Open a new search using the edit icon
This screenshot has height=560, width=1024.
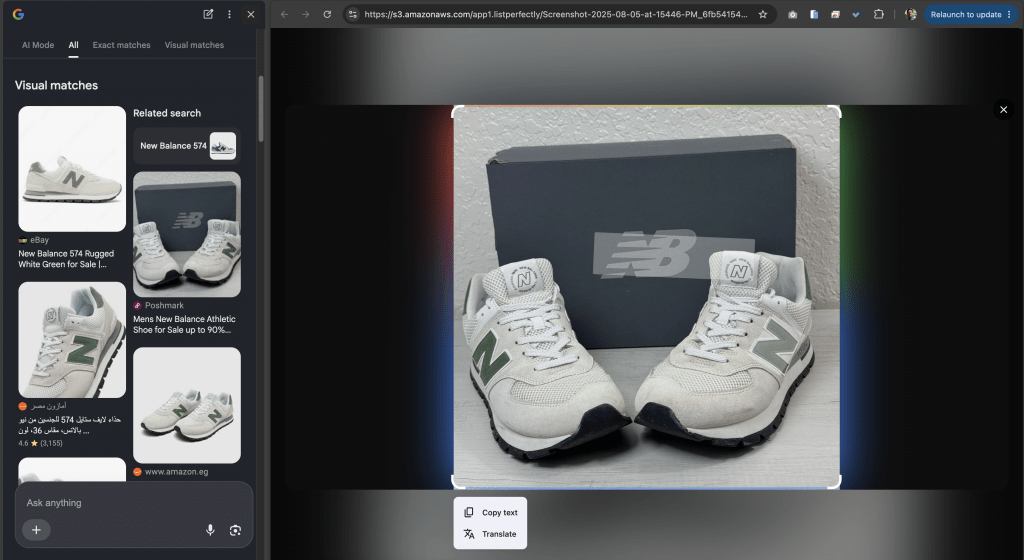coord(208,14)
